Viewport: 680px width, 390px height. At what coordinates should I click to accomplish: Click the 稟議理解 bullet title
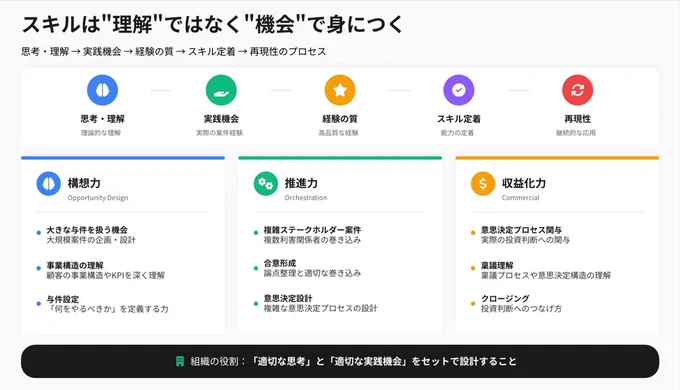point(497,265)
